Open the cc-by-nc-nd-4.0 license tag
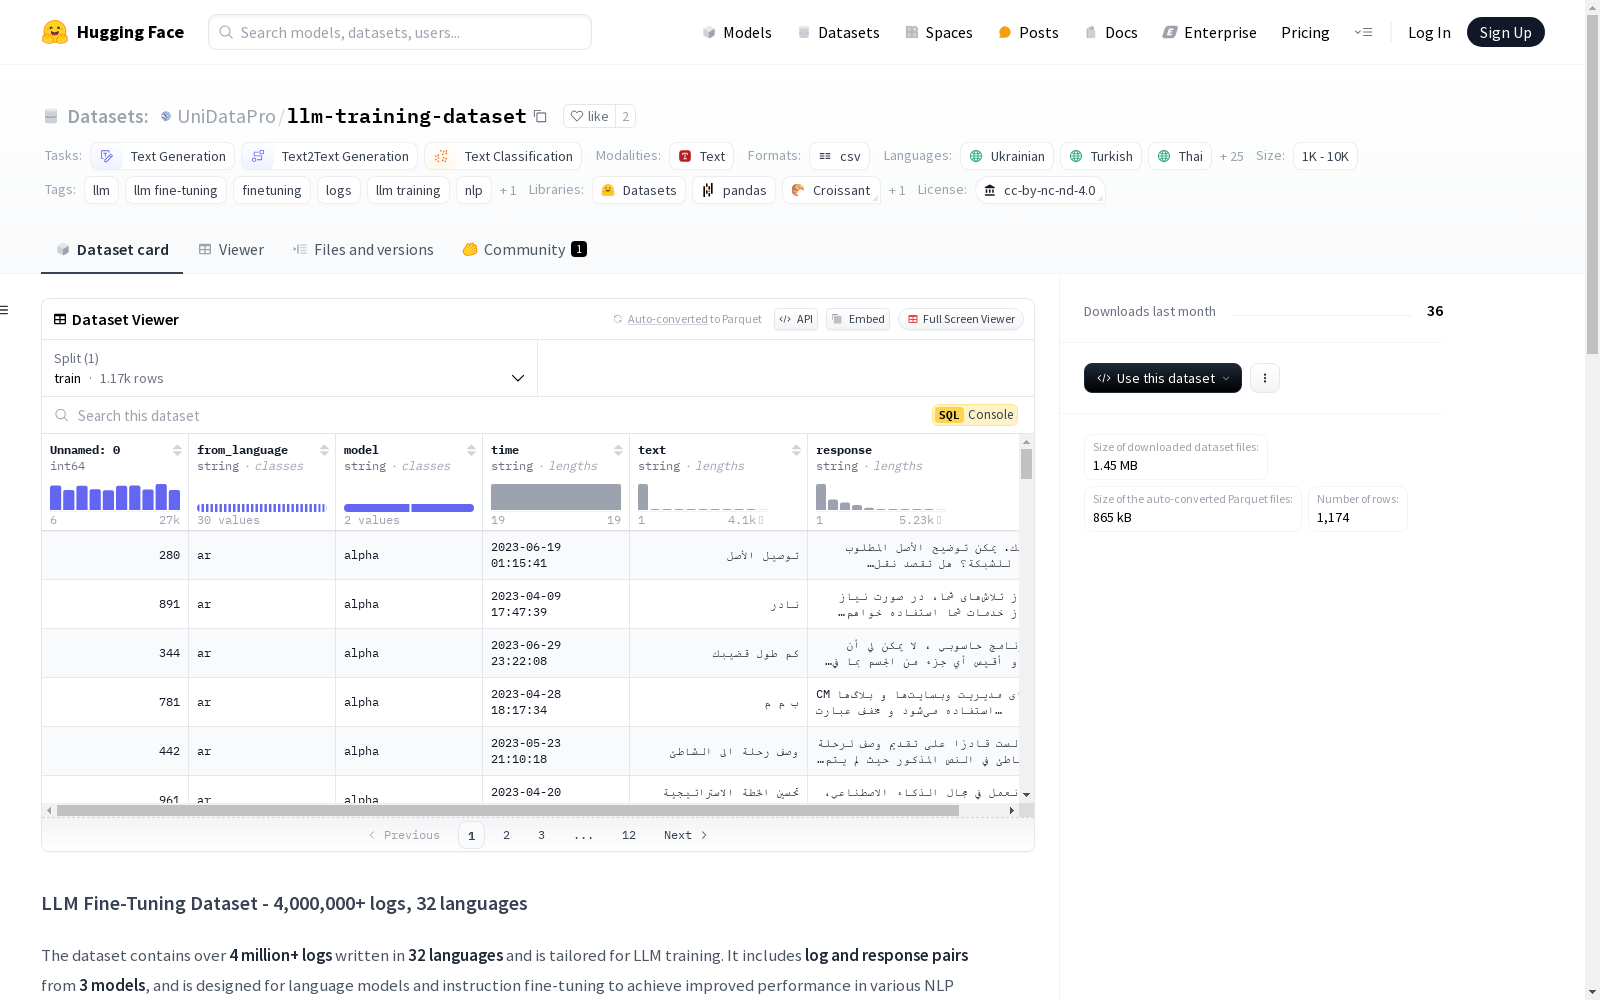 pyautogui.click(x=1040, y=190)
